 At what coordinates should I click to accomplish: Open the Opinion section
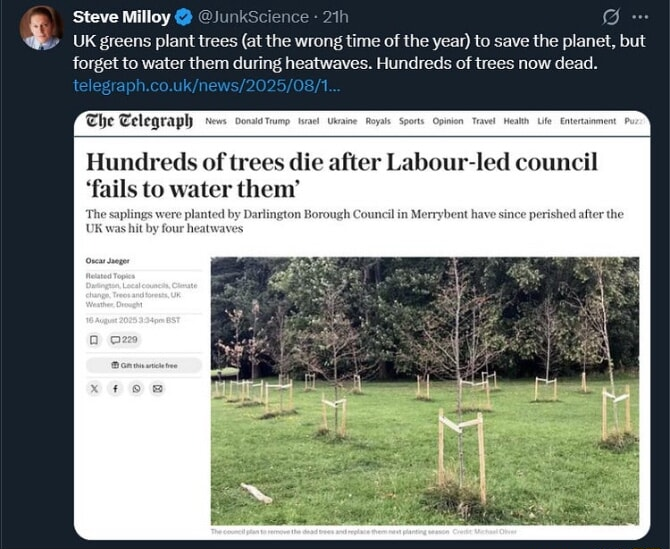(x=448, y=121)
